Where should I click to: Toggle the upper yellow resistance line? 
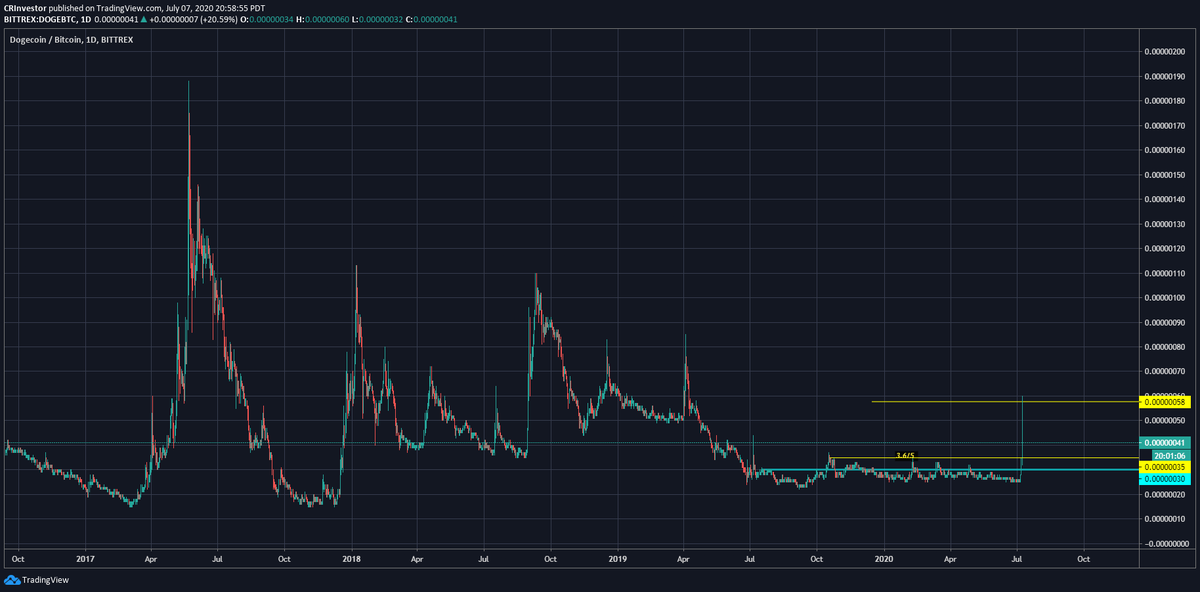950,400
